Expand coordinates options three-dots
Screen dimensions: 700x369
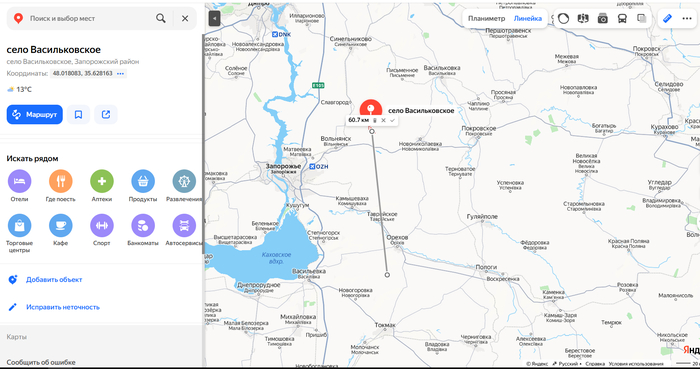(x=121, y=74)
